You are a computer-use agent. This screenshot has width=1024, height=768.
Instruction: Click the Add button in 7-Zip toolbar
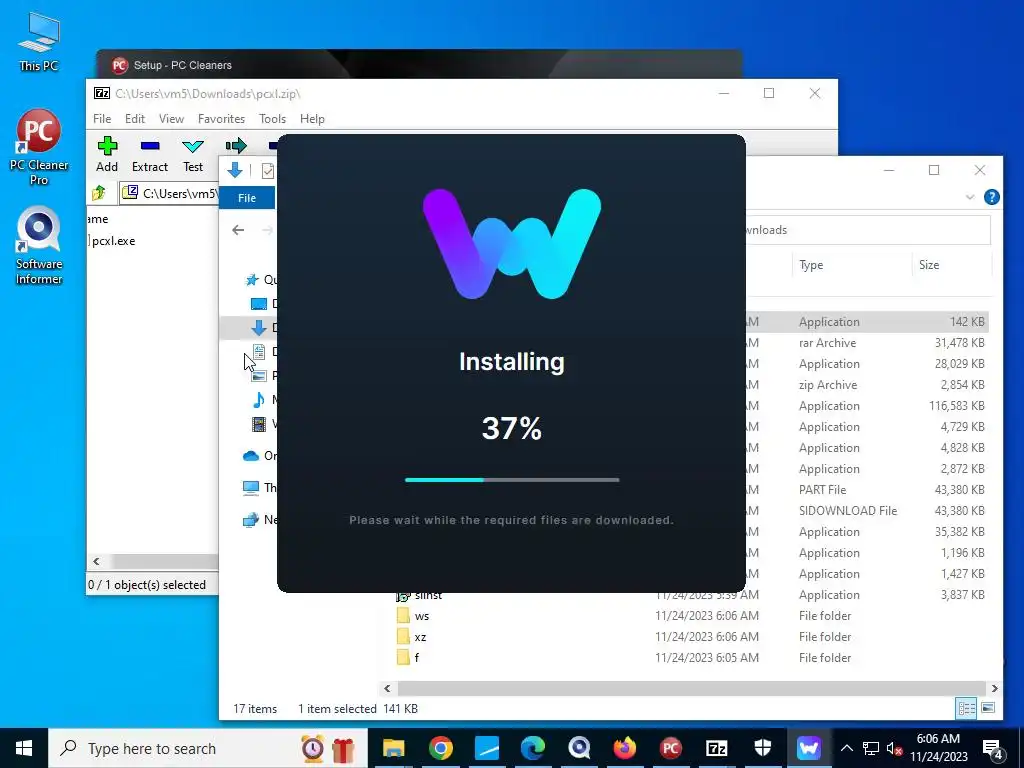tap(107, 154)
